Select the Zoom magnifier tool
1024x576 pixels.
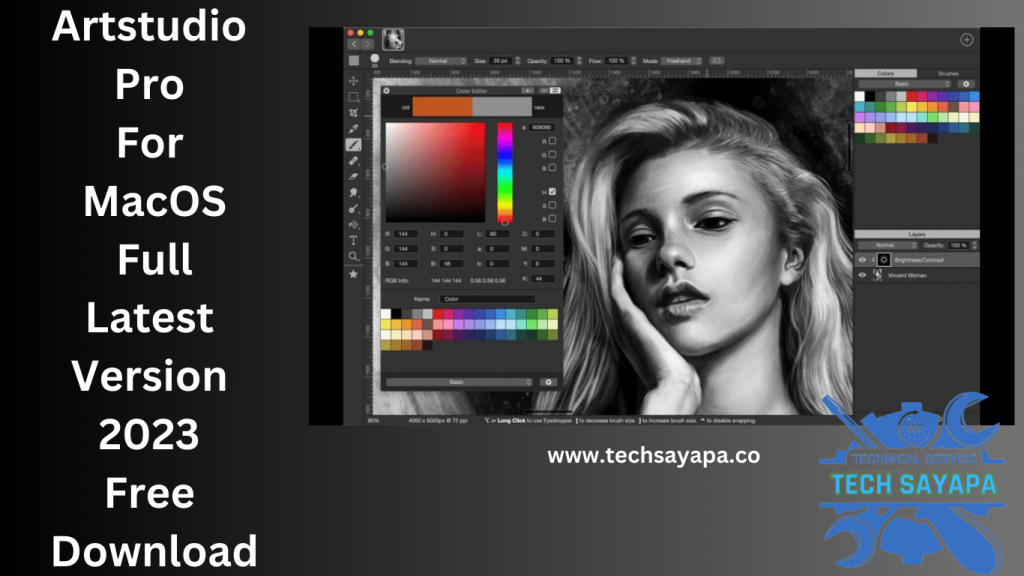click(x=353, y=257)
